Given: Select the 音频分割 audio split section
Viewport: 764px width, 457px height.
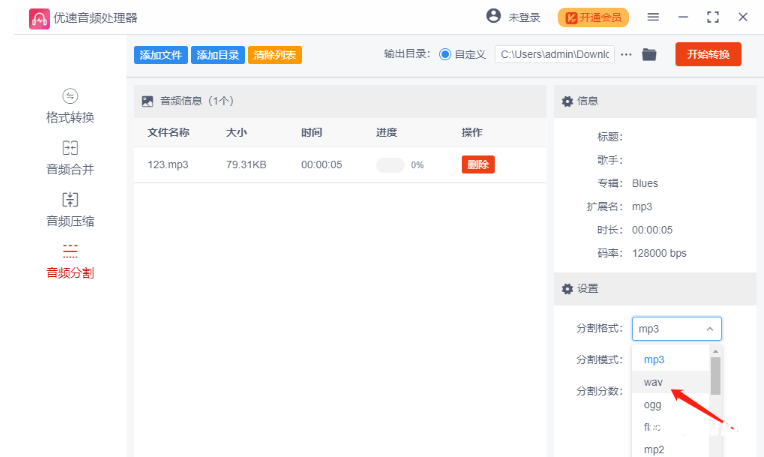Looking at the screenshot, I should click(x=70, y=262).
